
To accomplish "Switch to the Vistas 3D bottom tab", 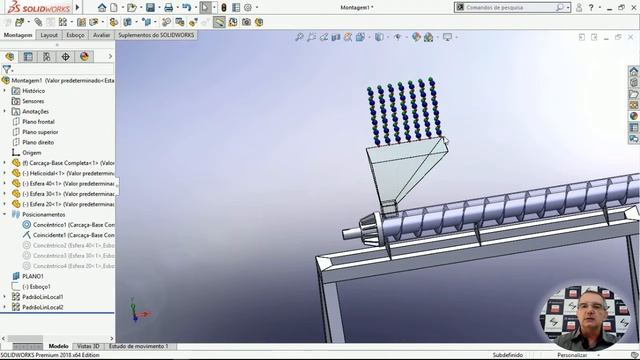I will coord(88,346).
